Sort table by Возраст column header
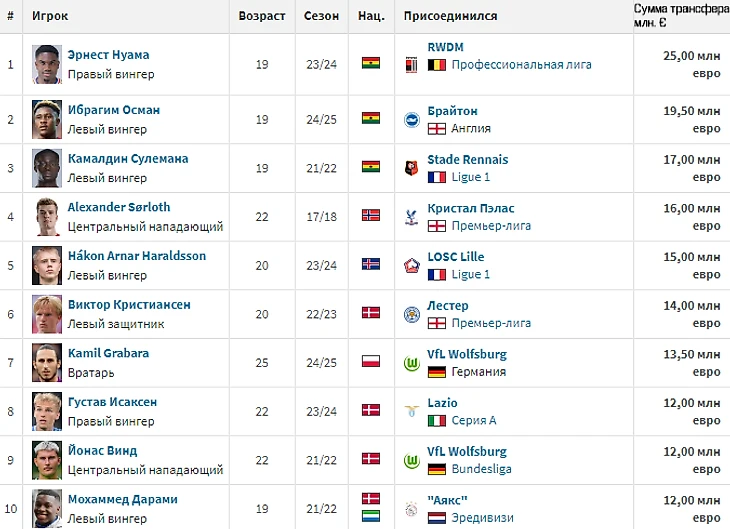The image size is (730, 529). pos(261,16)
